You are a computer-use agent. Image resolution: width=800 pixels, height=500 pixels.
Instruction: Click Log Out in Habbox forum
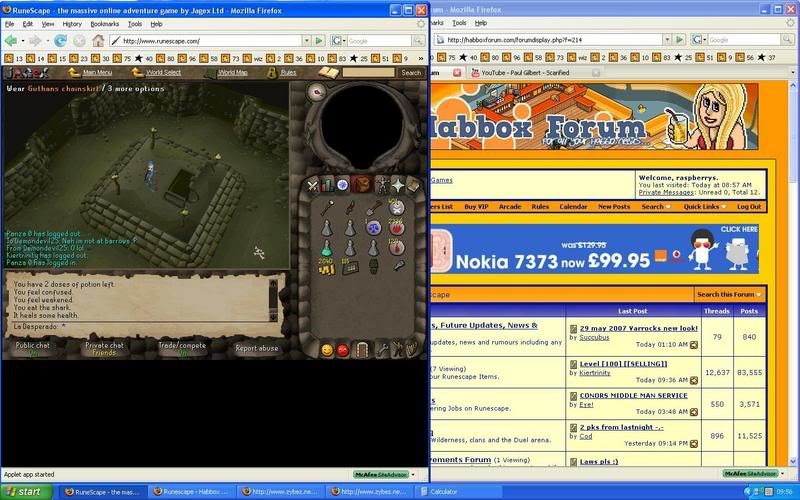click(748, 207)
